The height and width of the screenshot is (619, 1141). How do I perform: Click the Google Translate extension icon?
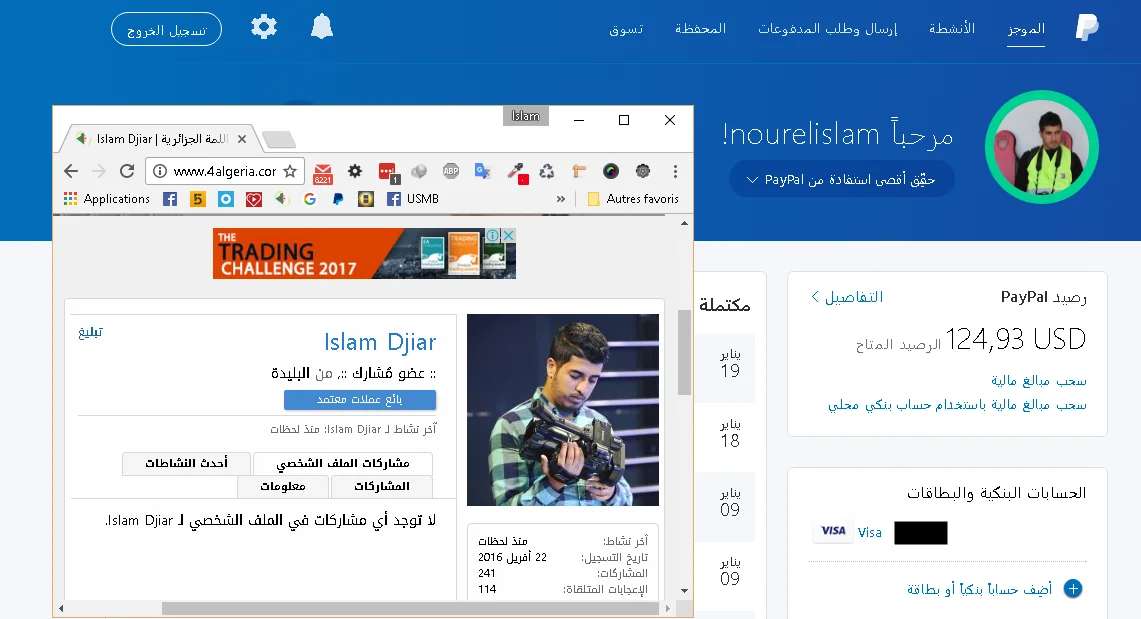point(482,171)
